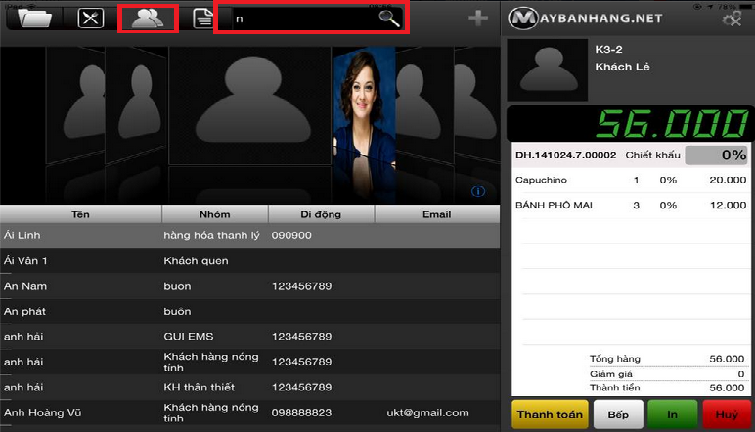Sort by the Nhóm column header
The image size is (755, 432).
(x=214, y=214)
